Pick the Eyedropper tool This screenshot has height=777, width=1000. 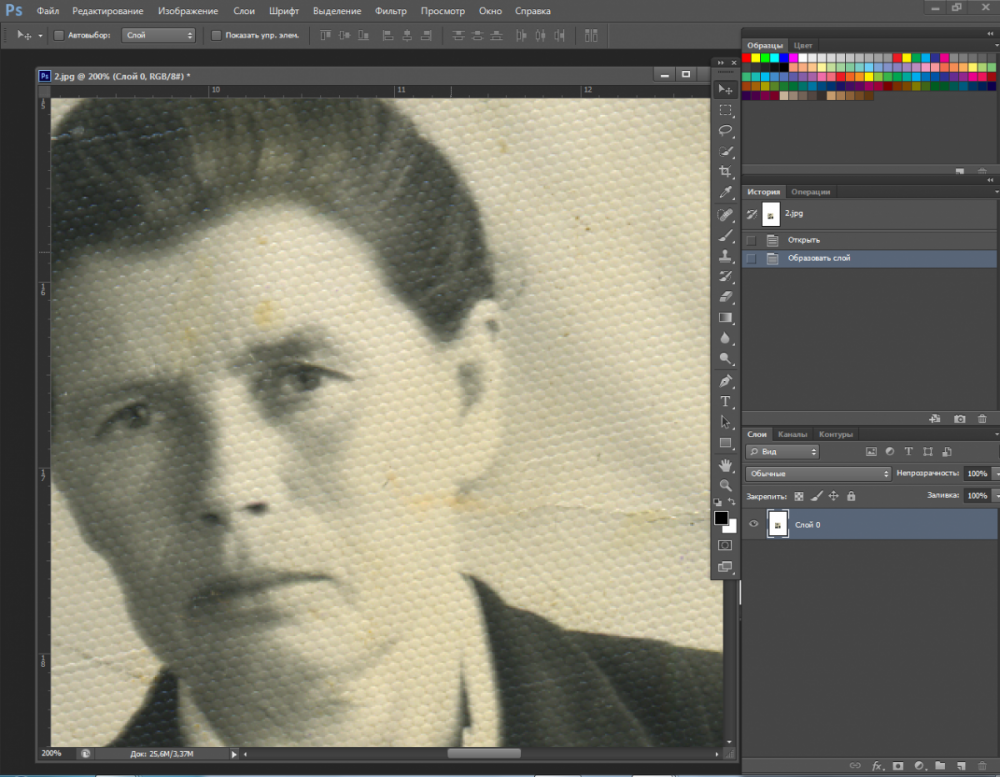726,193
